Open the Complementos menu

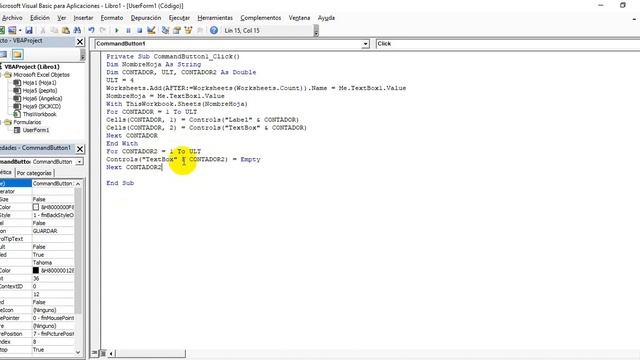coord(261,18)
